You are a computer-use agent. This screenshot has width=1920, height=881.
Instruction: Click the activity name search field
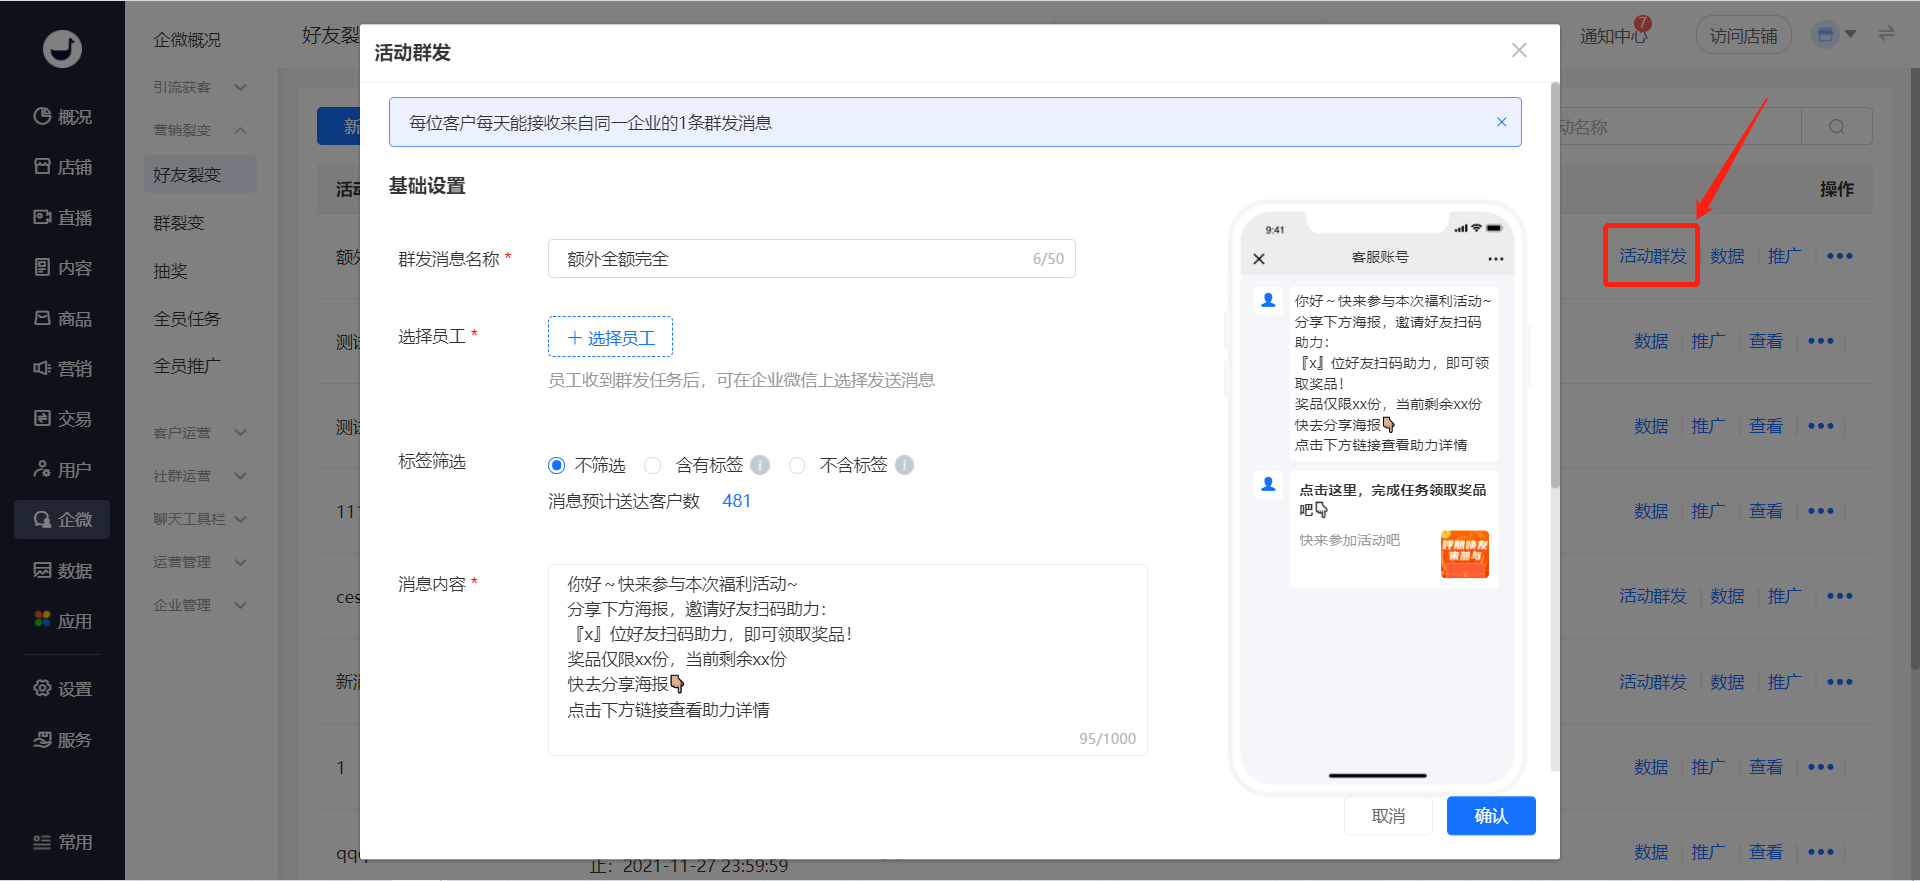point(1680,127)
